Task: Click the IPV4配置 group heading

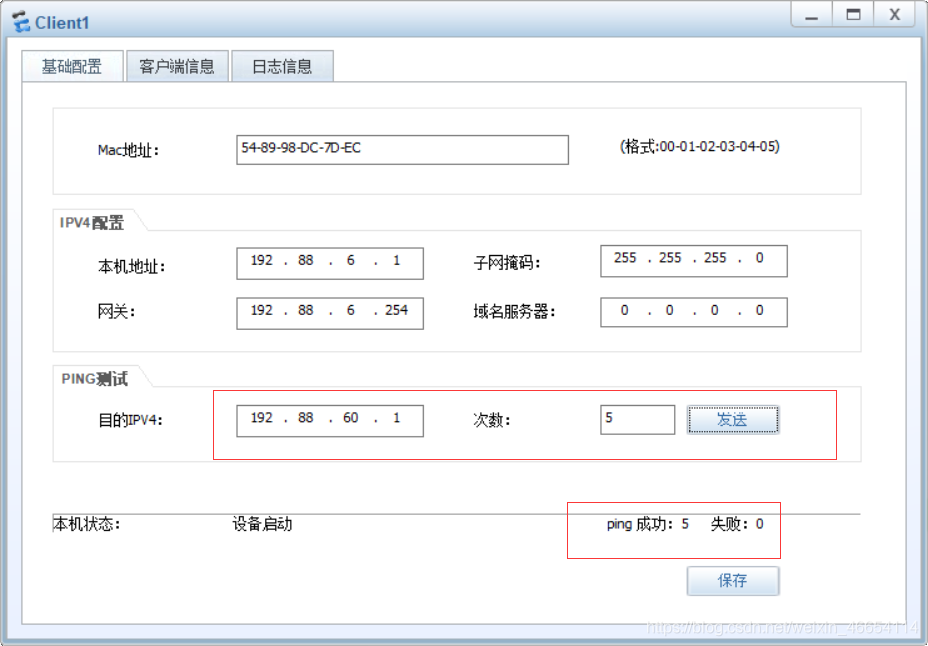Action: tap(92, 222)
